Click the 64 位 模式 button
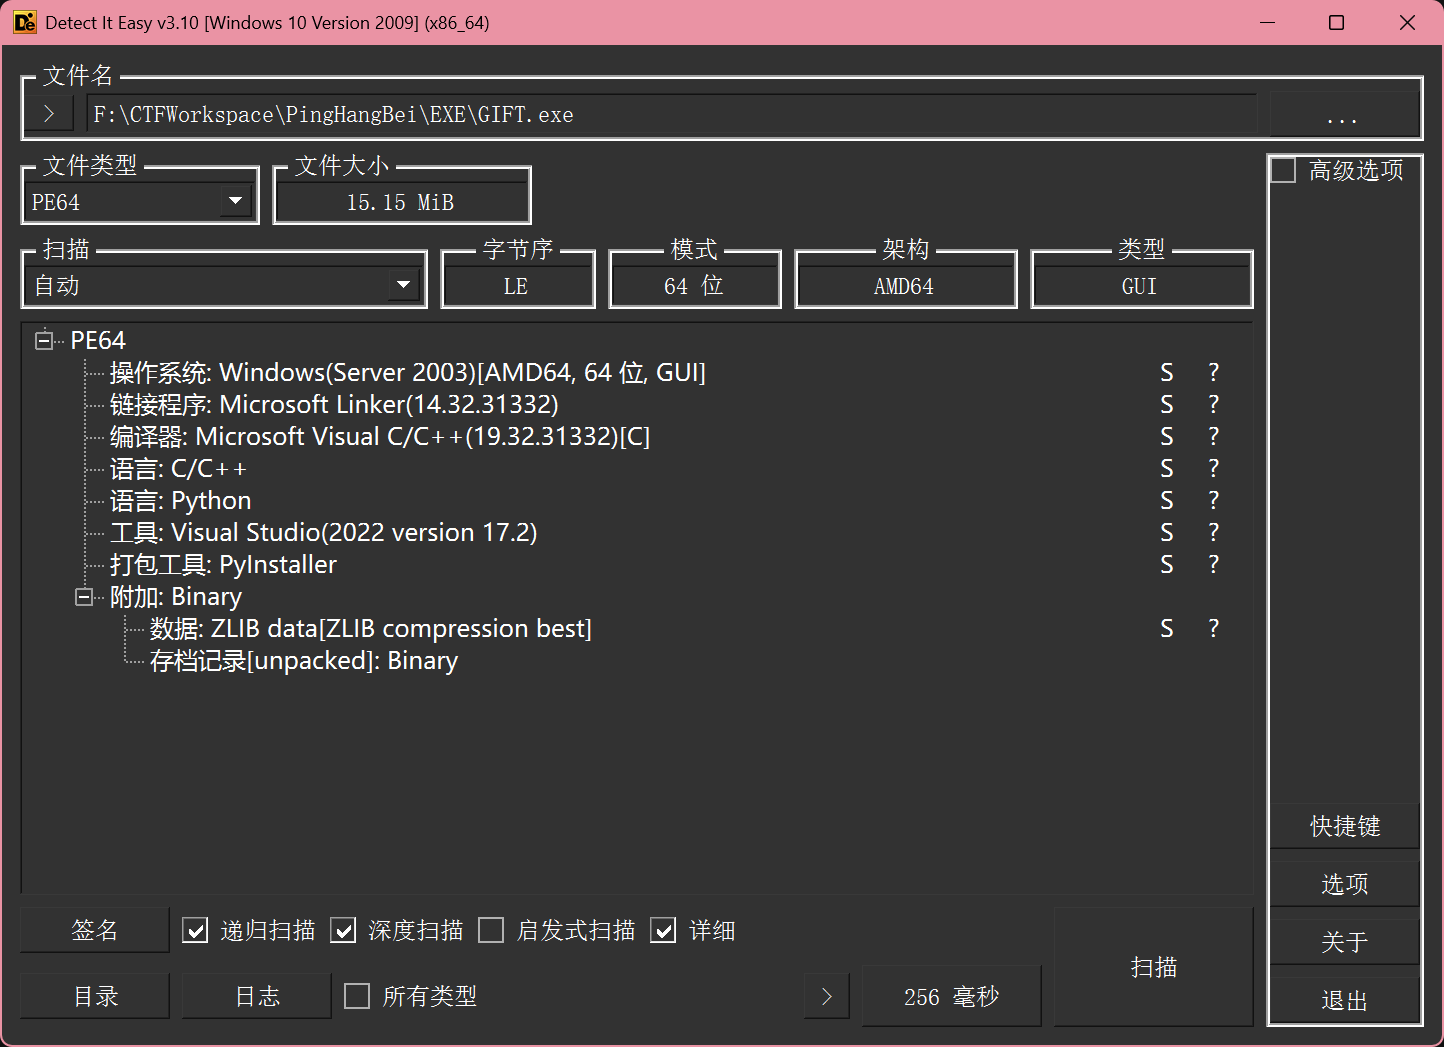The width and height of the screenshot is (1444, 1047). click(694, 286)
